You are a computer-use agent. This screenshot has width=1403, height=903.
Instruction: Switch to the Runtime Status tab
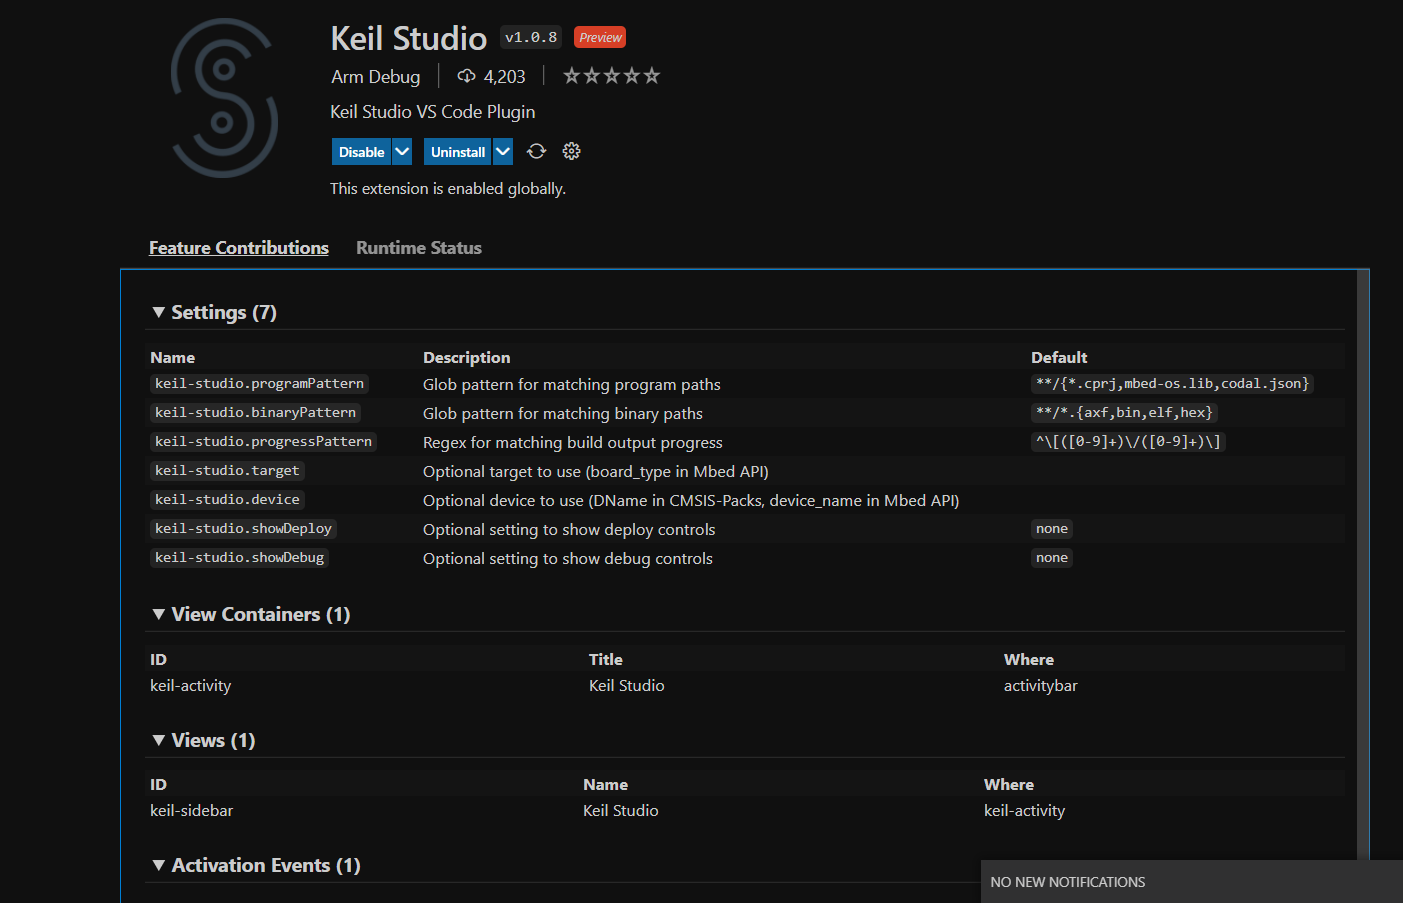point(419,248)
